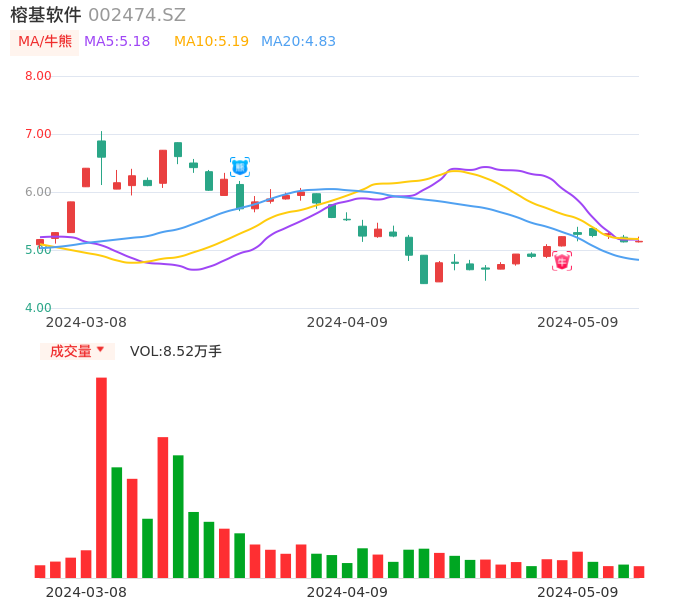Click the 榕基软件 stock name link
The width and height of the screenshot is (686, 606).
coord(45,15)
